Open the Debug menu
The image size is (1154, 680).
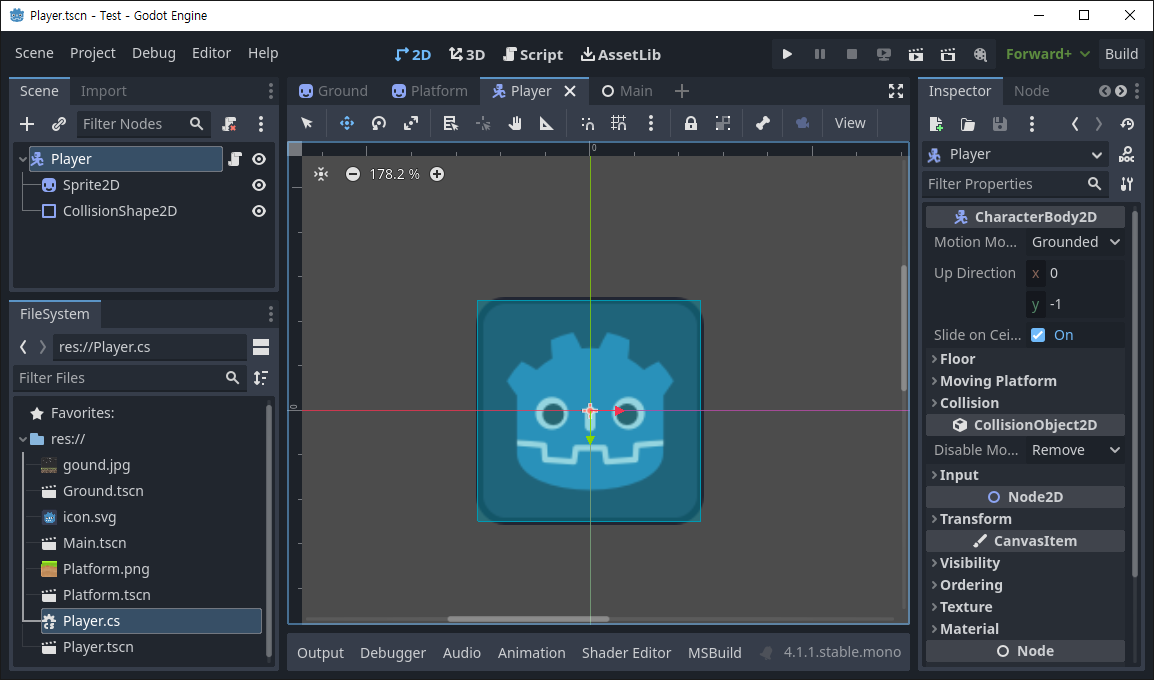coord(154,53)
